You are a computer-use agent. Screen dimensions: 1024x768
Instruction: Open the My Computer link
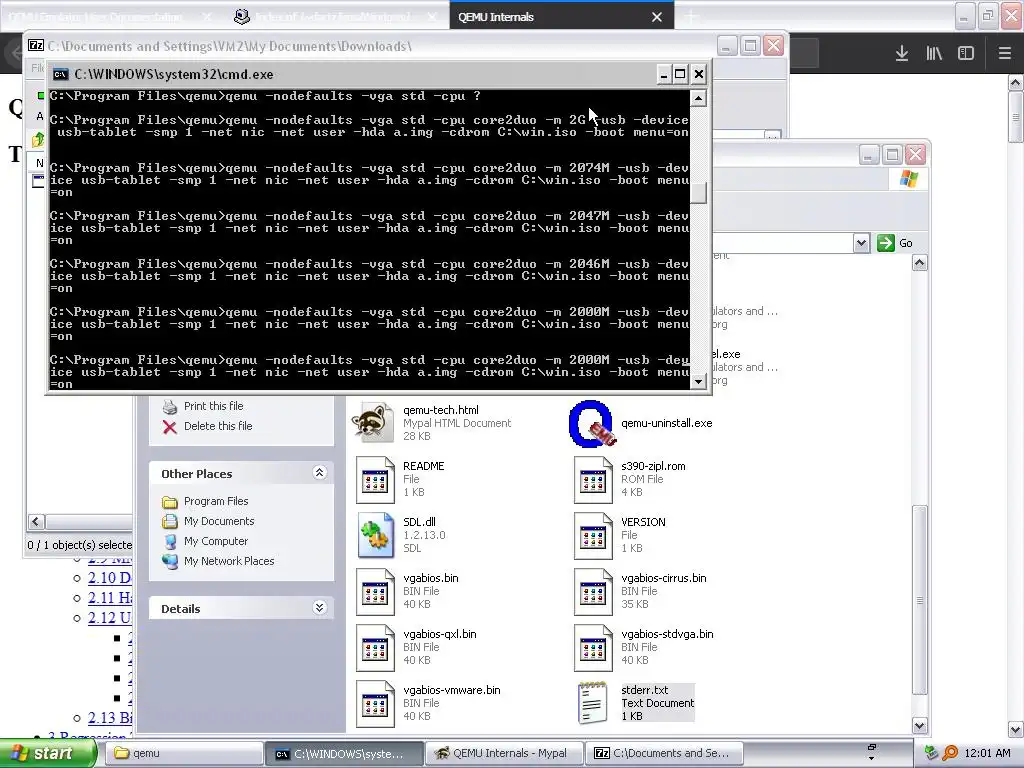click(216, 541)
